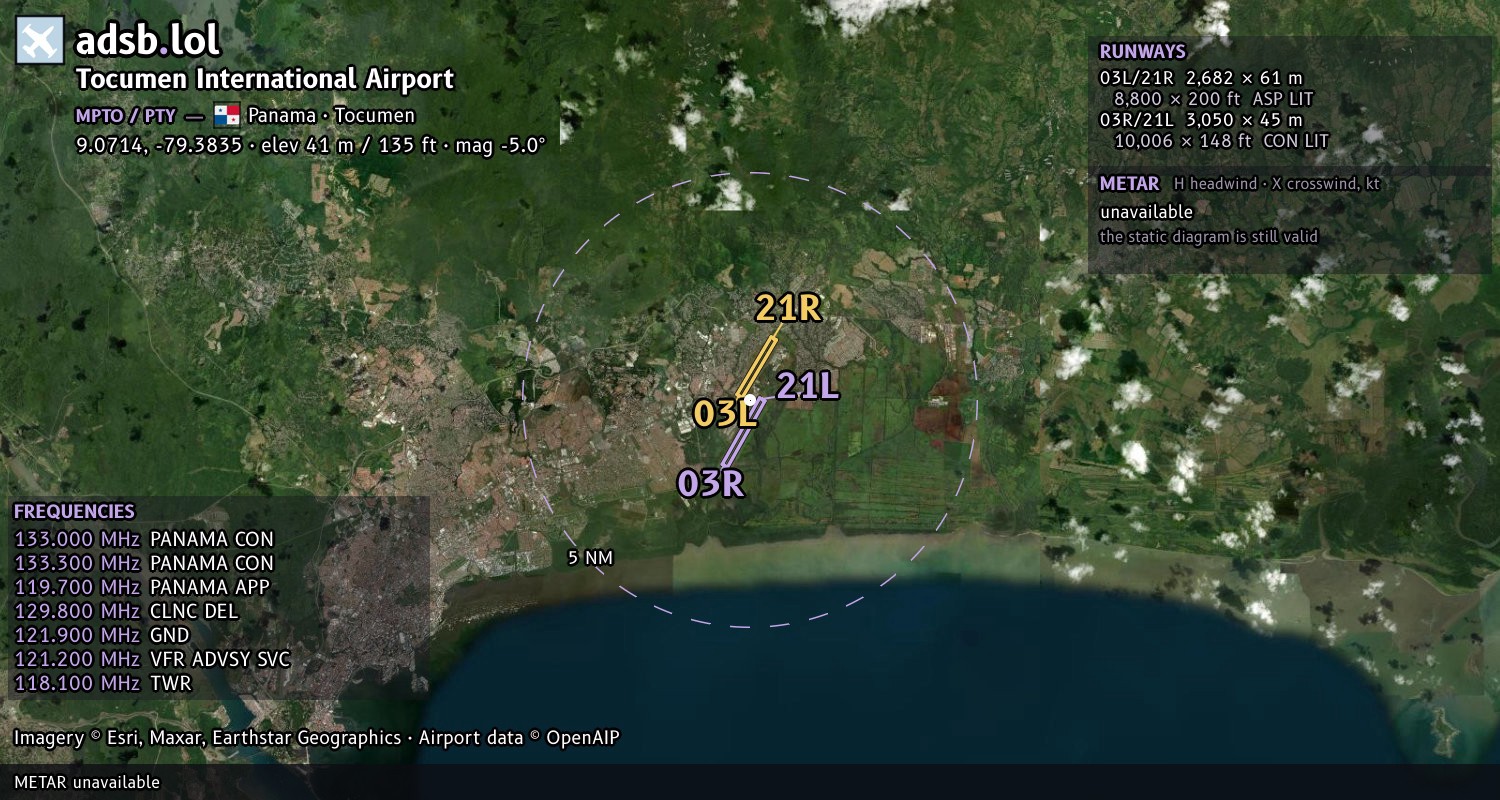The width and height of the screenshot is (1500, 800).
Task: Click 'the static diagram is still valid' note
Action: [1208, 237]
